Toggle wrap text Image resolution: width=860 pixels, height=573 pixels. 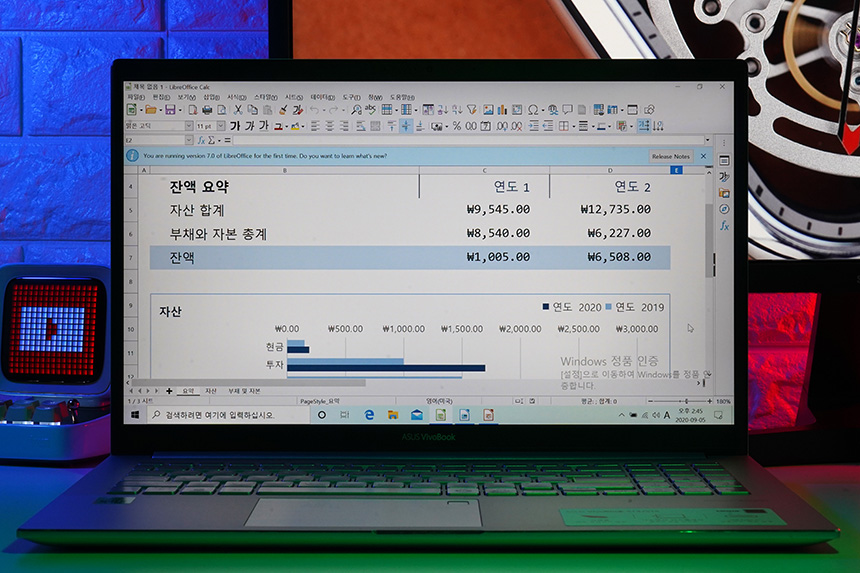360,126
